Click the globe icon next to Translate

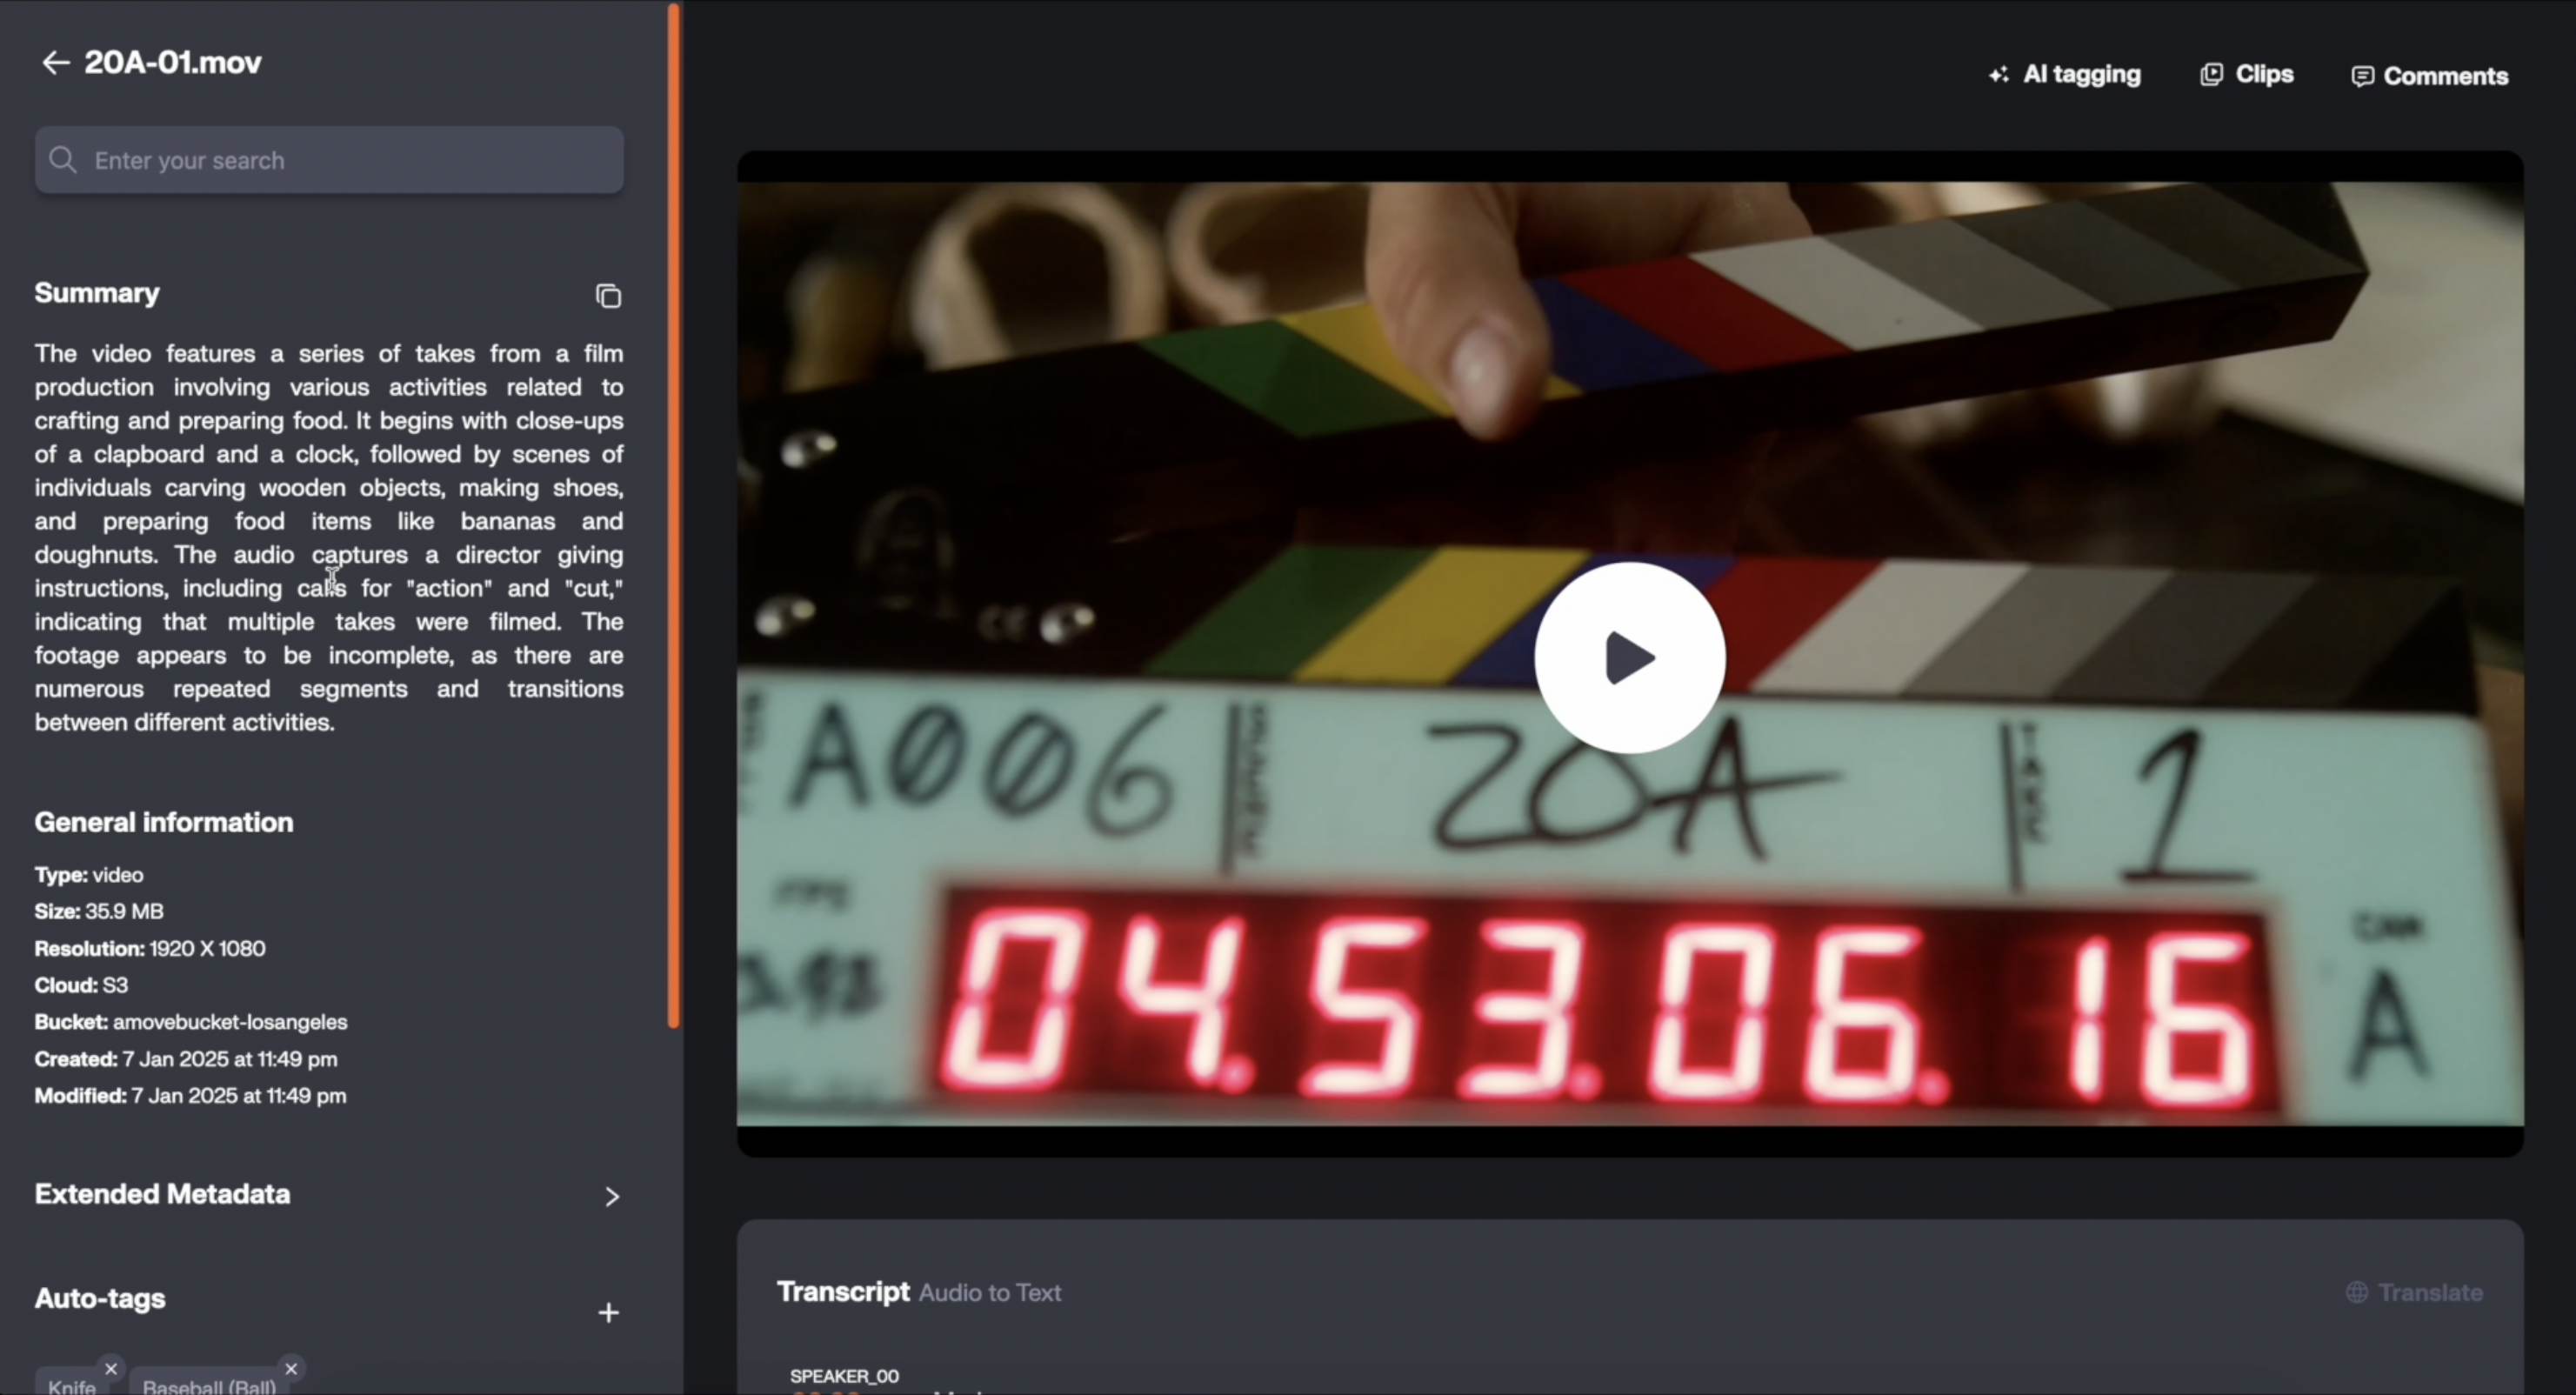click(x=2357, y=1292)
